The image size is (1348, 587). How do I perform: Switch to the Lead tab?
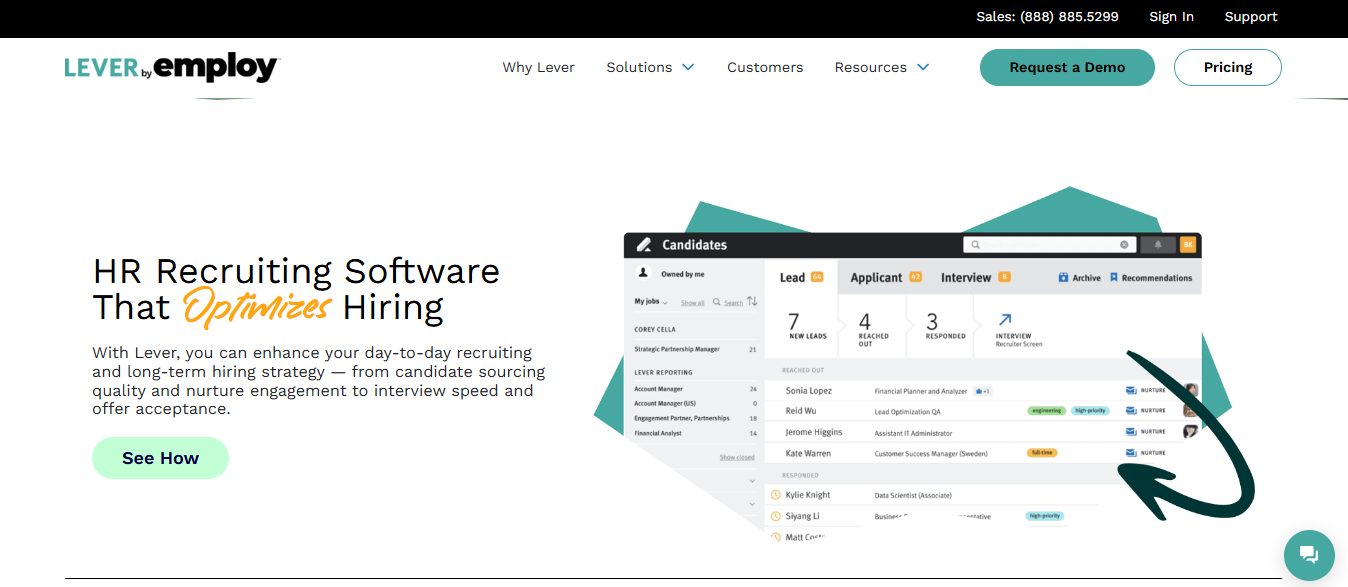point(801,278)
